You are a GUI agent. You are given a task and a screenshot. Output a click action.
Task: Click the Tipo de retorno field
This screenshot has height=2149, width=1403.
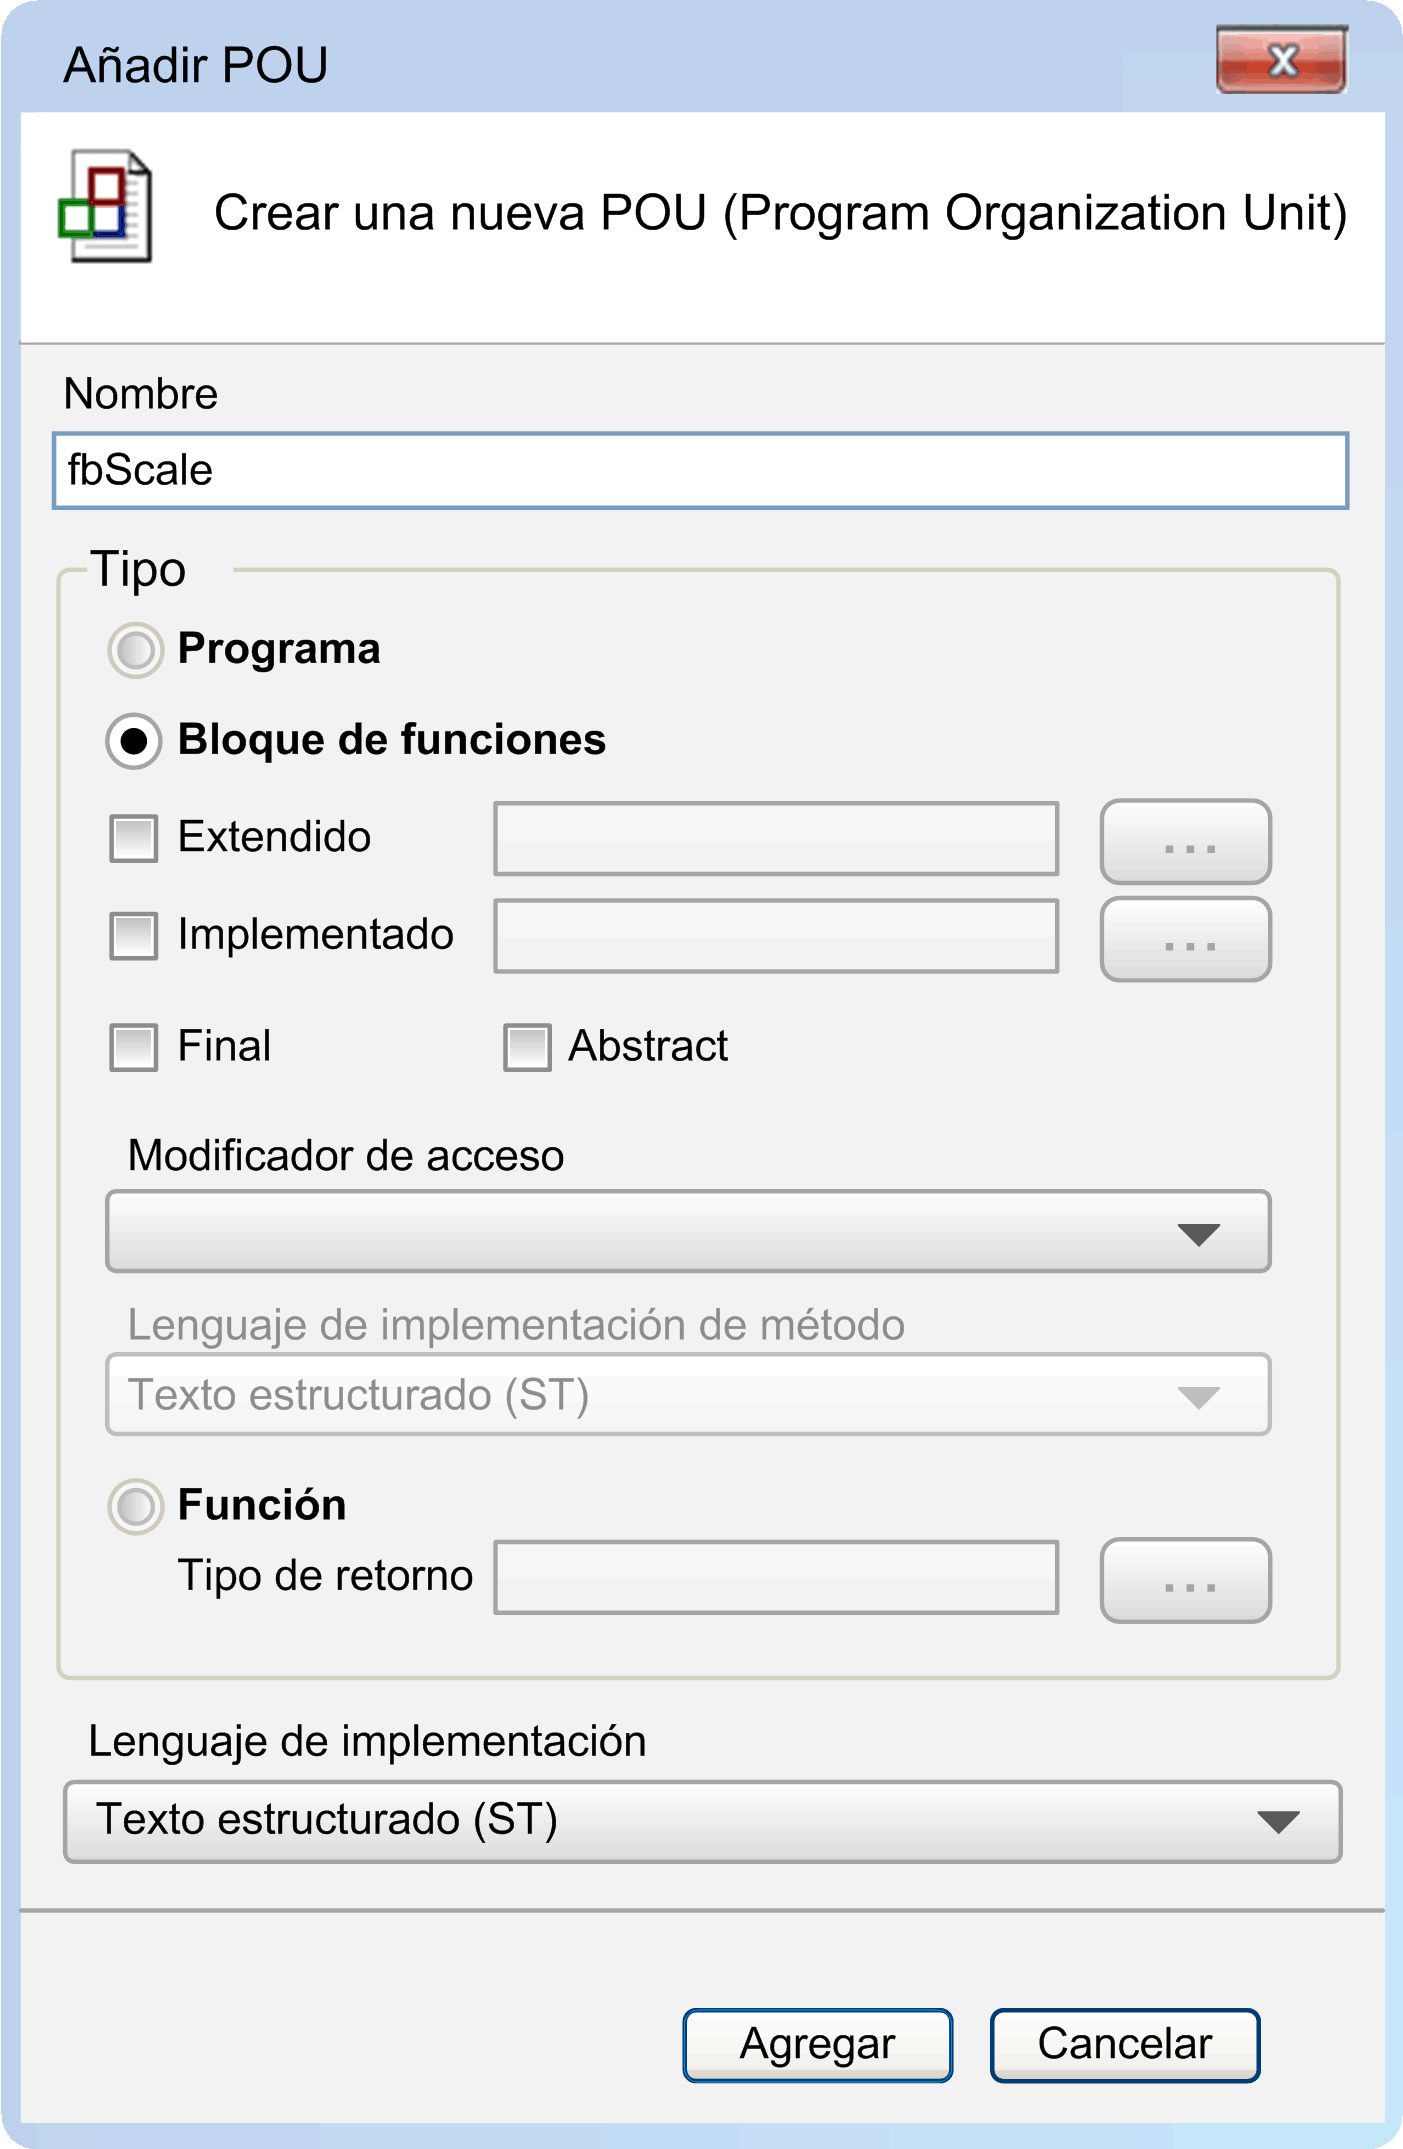click(776, 1577)
